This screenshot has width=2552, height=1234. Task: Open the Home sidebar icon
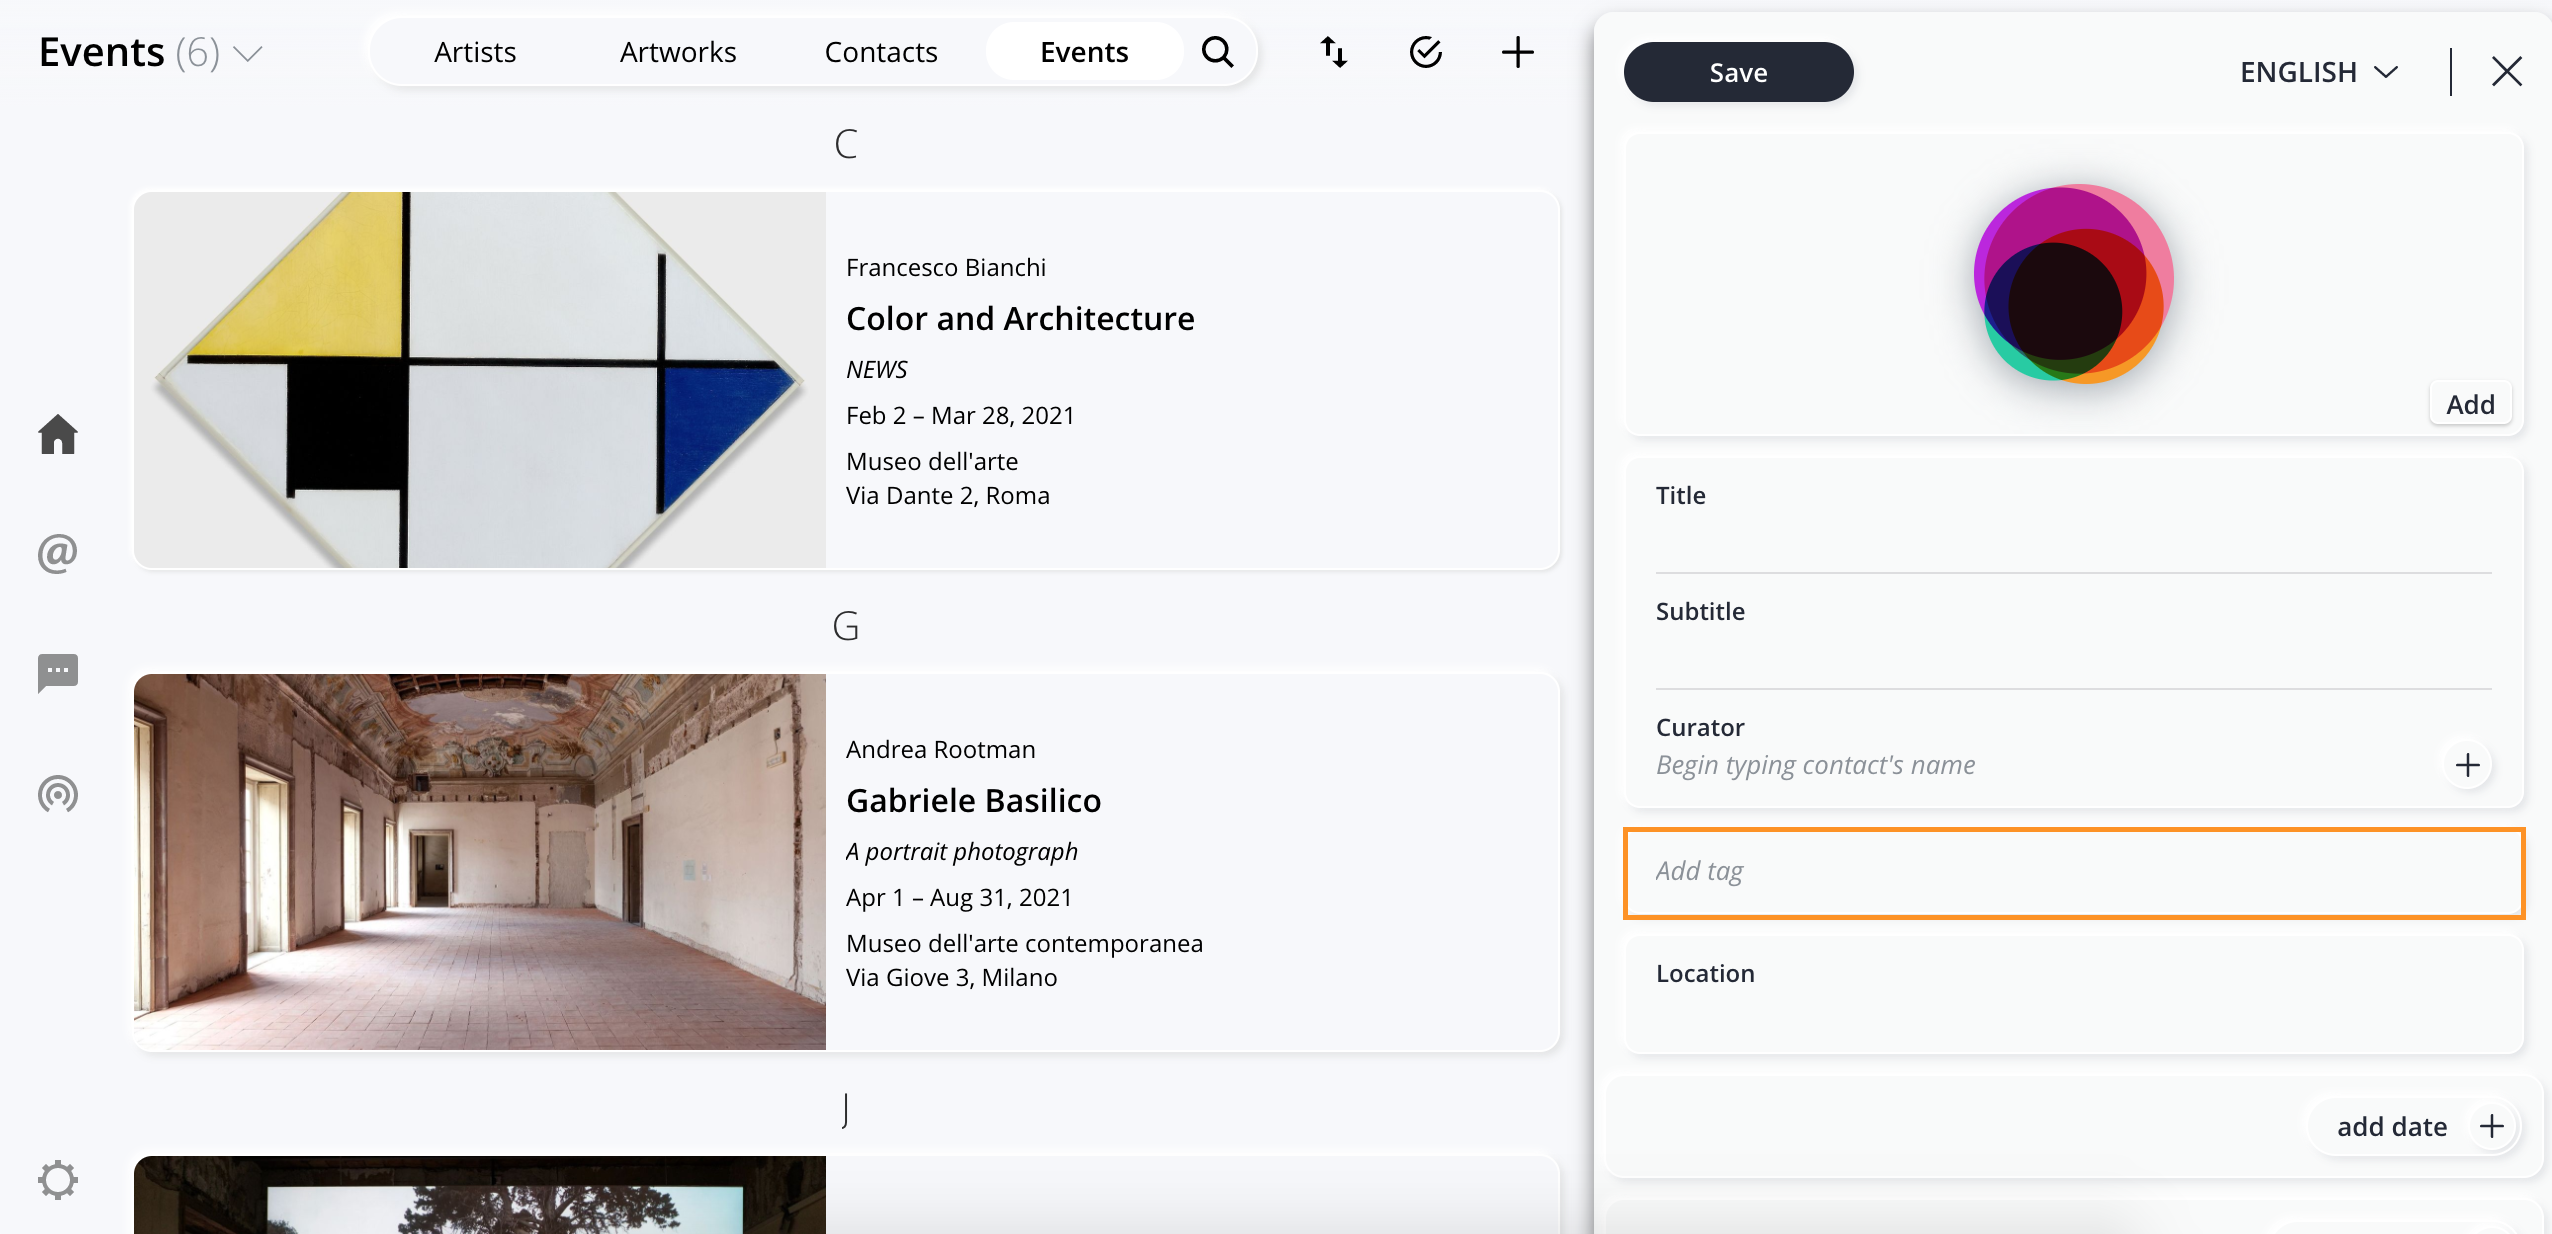(x=58, y=434)
